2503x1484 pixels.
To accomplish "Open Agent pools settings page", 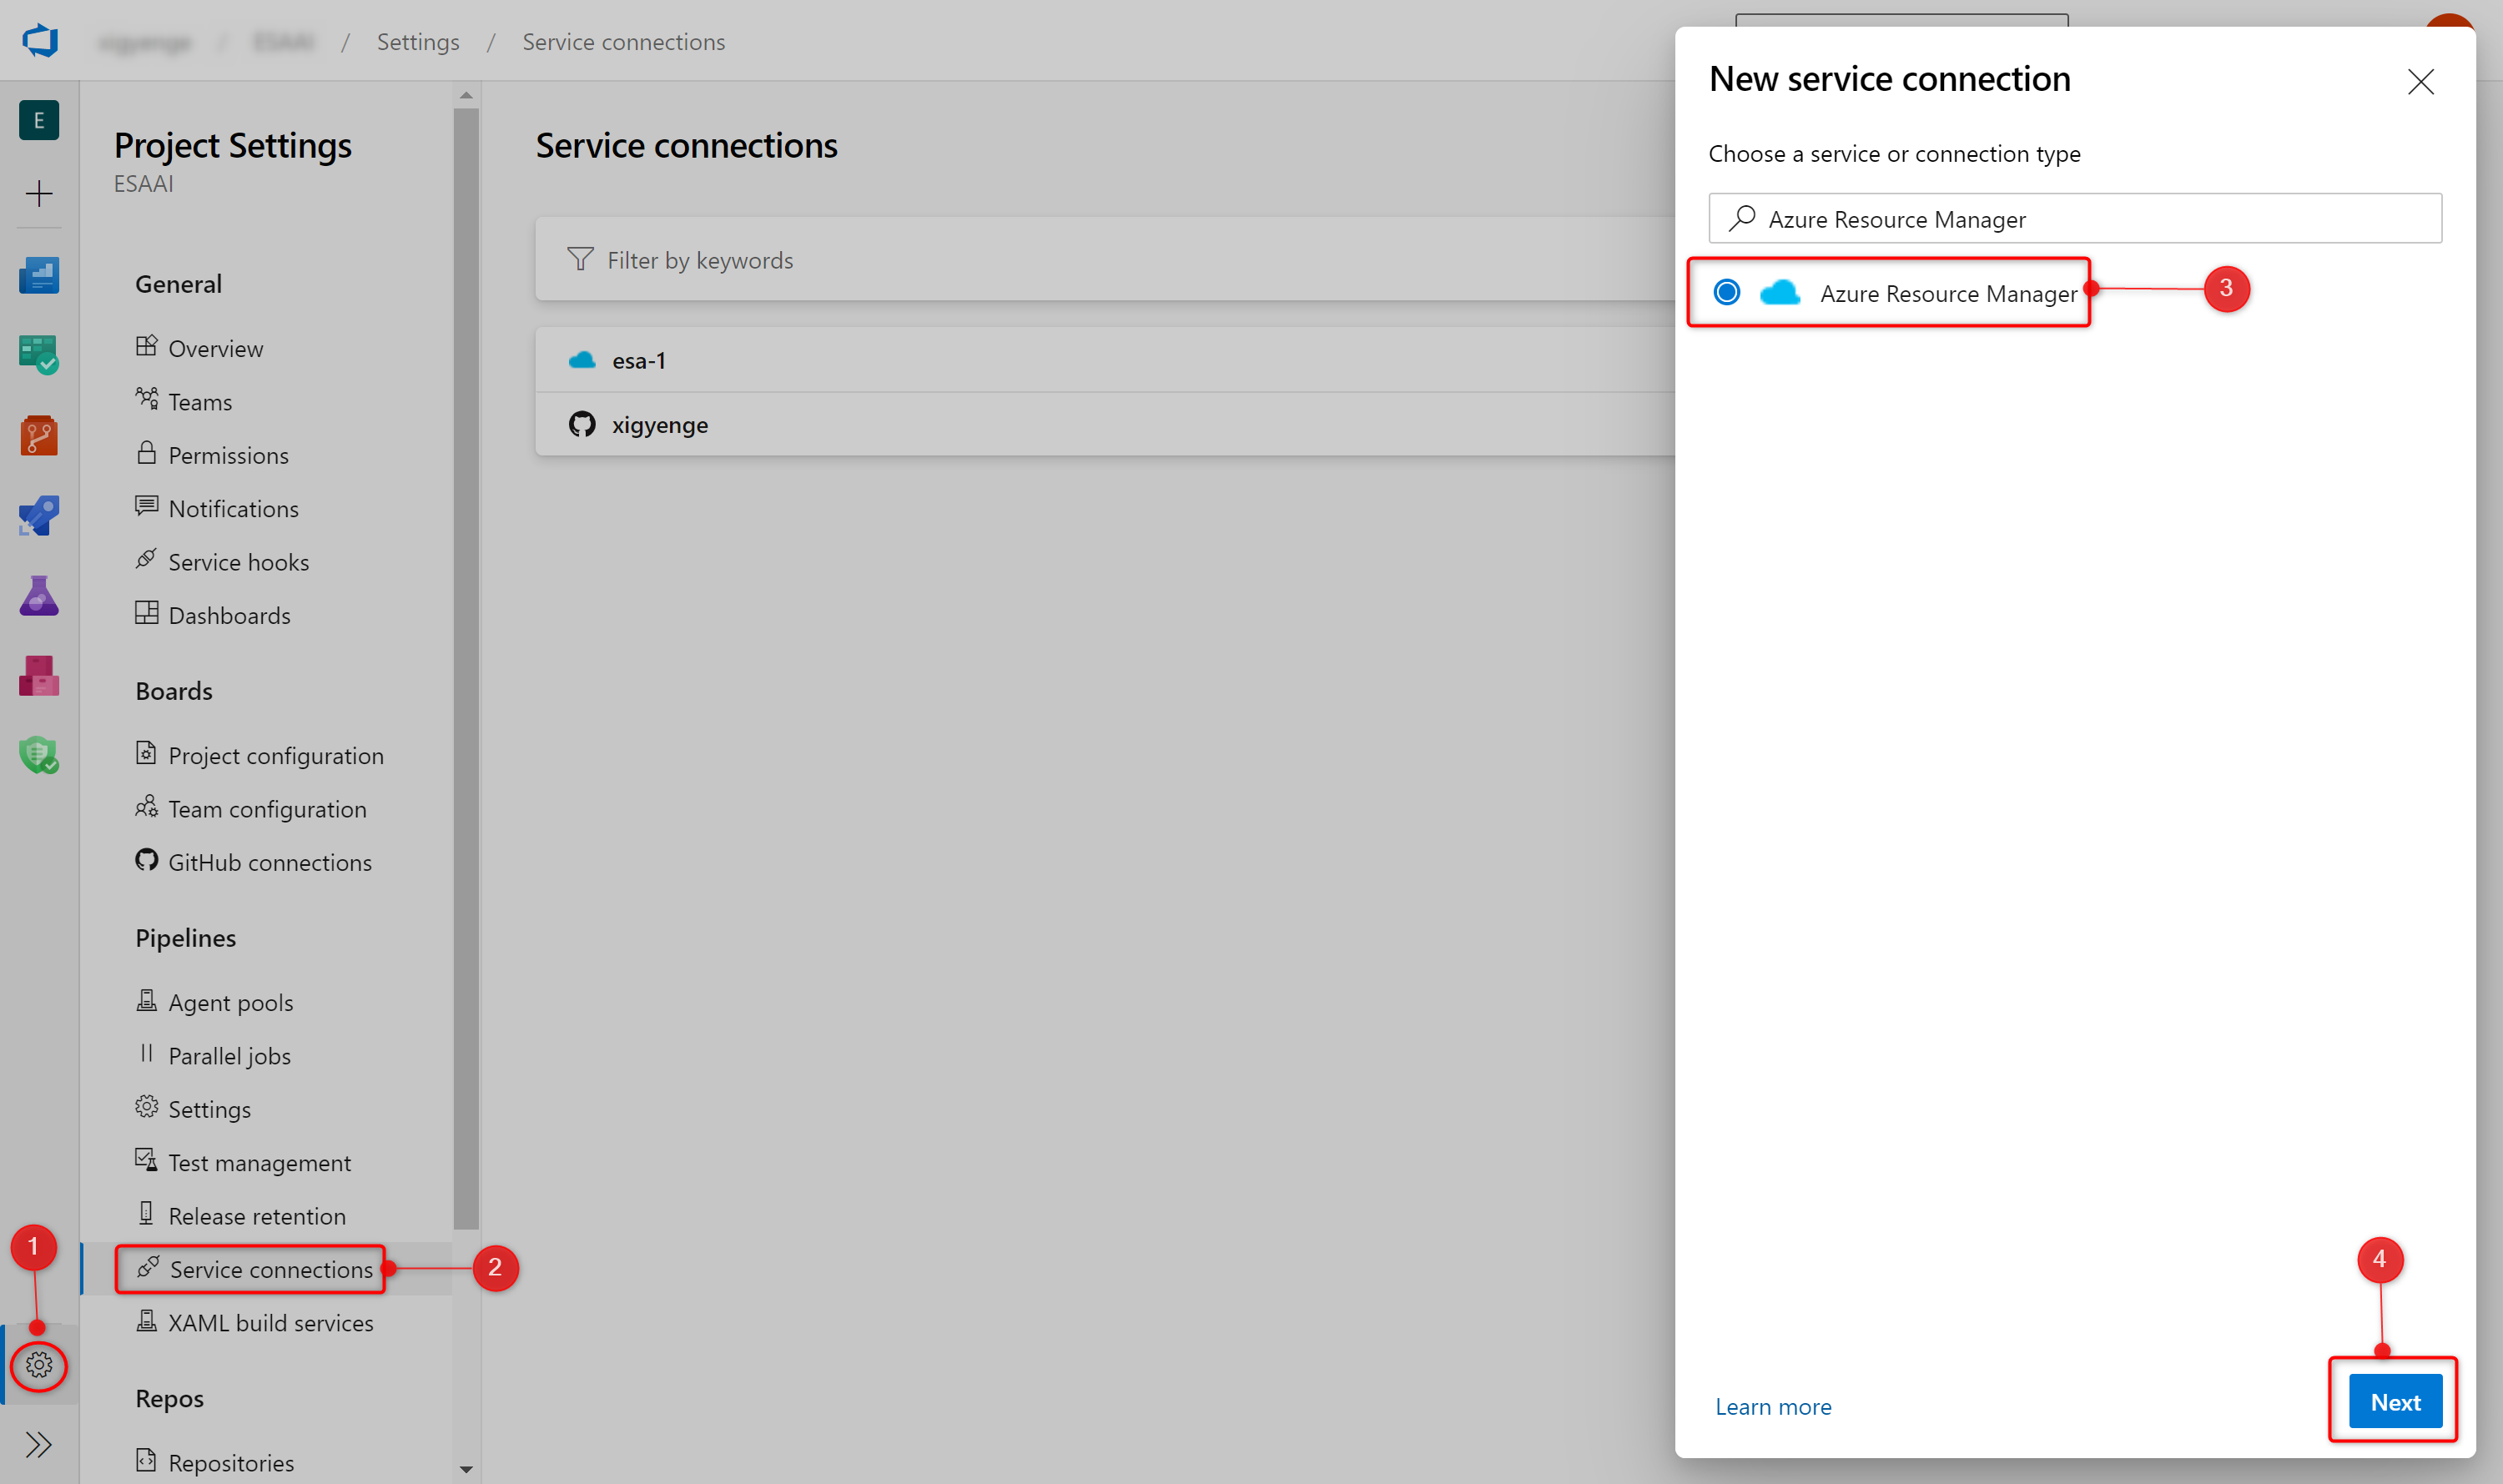I will pos(230,1002).
